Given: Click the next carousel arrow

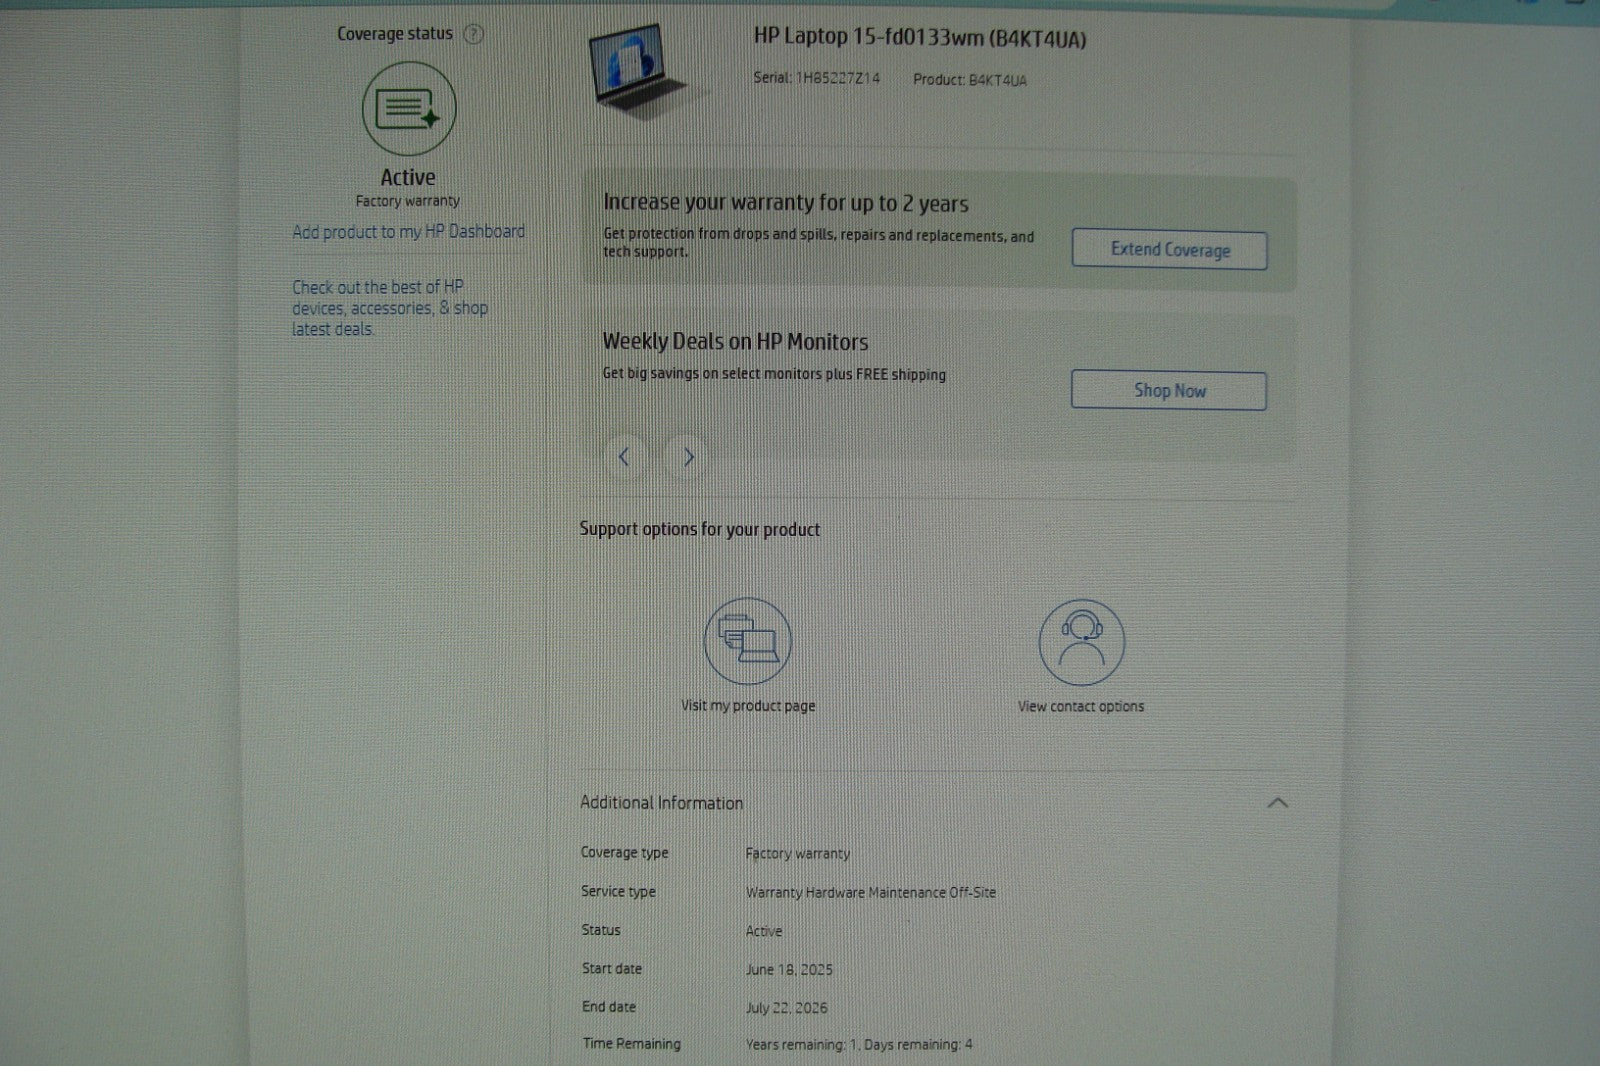Looking at the screenshot, I should coord(688,457).
